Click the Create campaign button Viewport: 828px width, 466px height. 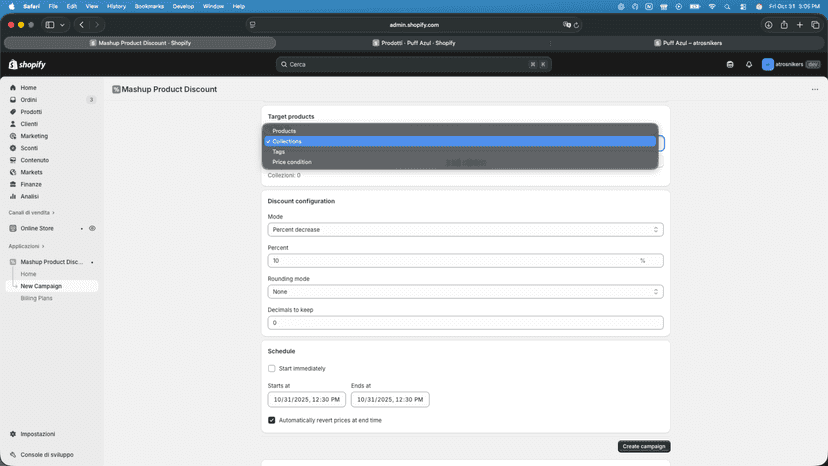(644, 446)
